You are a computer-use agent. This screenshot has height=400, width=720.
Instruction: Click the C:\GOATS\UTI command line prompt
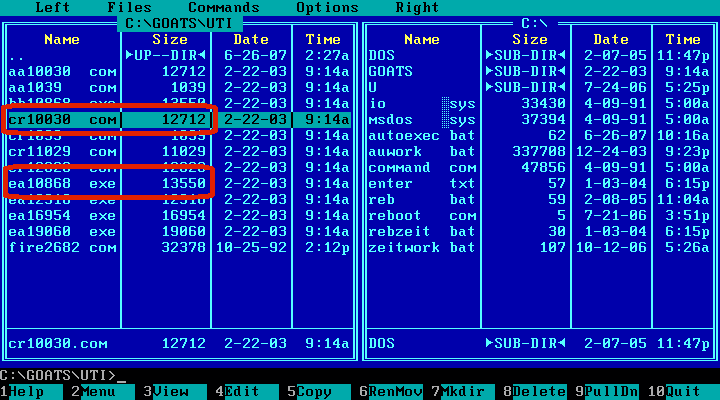tap(60, 376)
